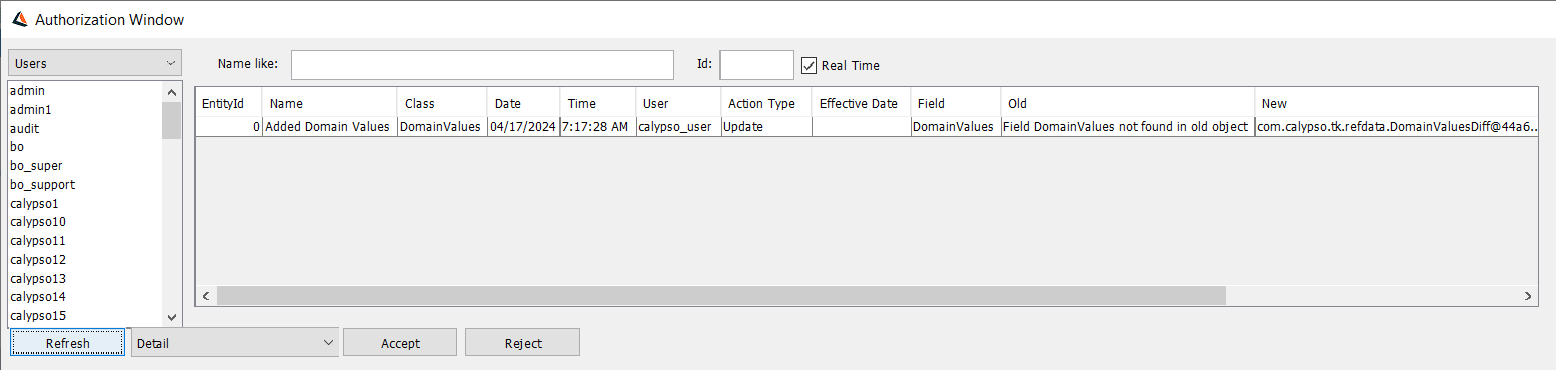This screenshot has width=1556, height=370.
Task: Click the user list vertical scrollbar thumb
Action: click(x=171, y=119)
